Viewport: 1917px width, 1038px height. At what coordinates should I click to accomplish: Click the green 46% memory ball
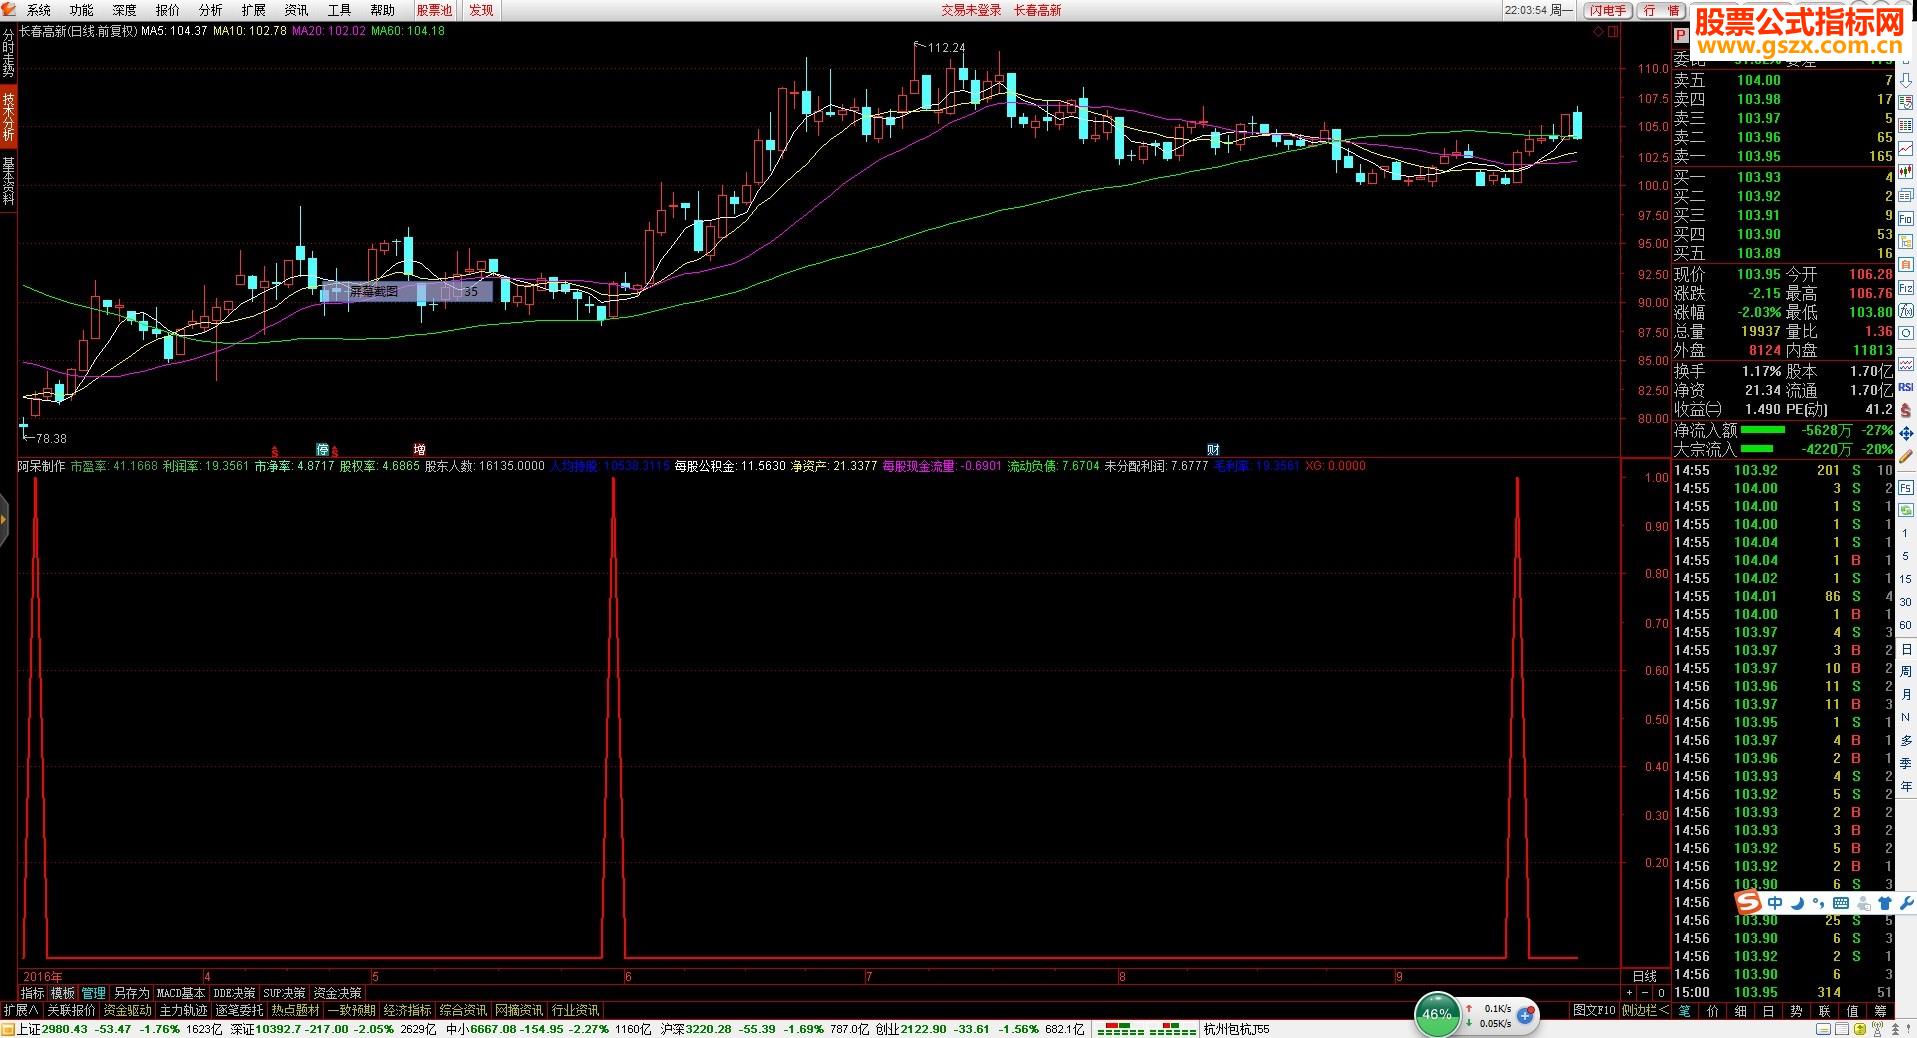click(1437, 1014)
